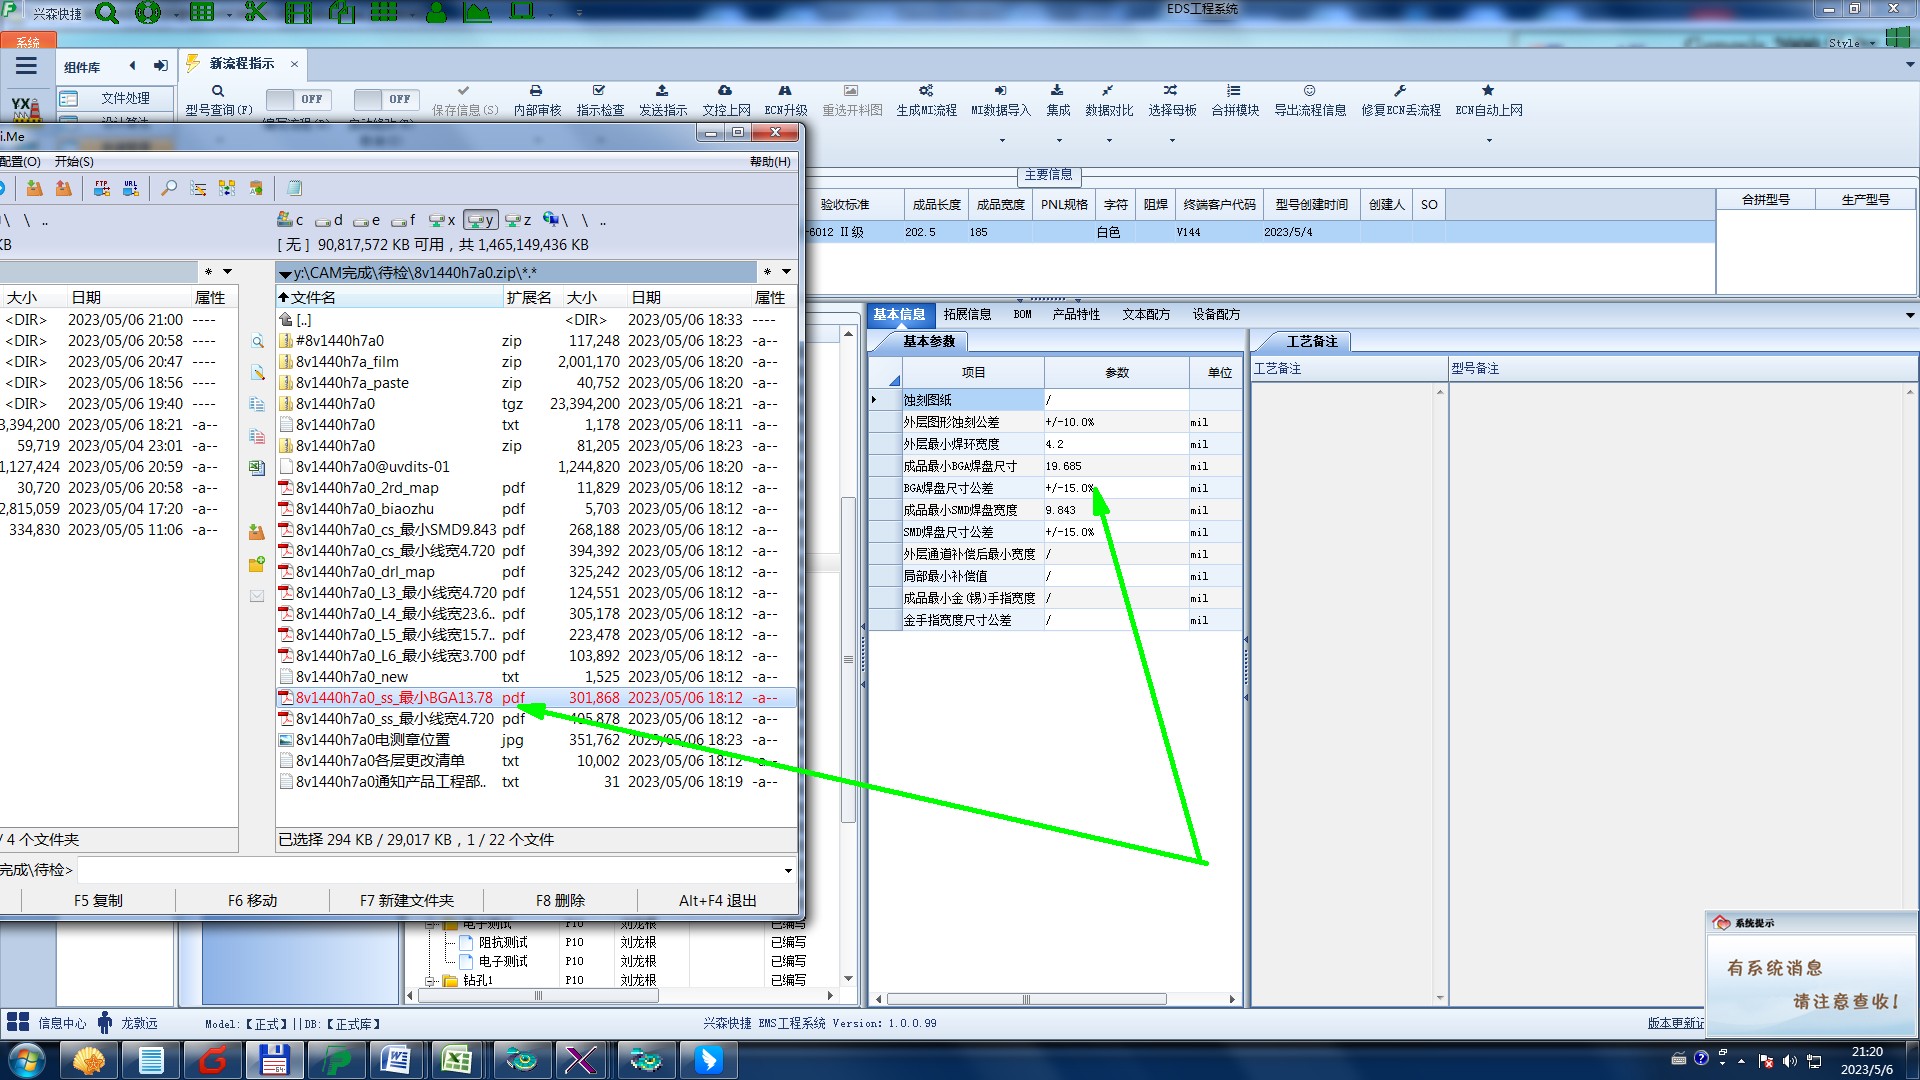Click FTP connect icon in file manager toolbar
This screenshot has height=1080, width=1920.
click(101, 188)
